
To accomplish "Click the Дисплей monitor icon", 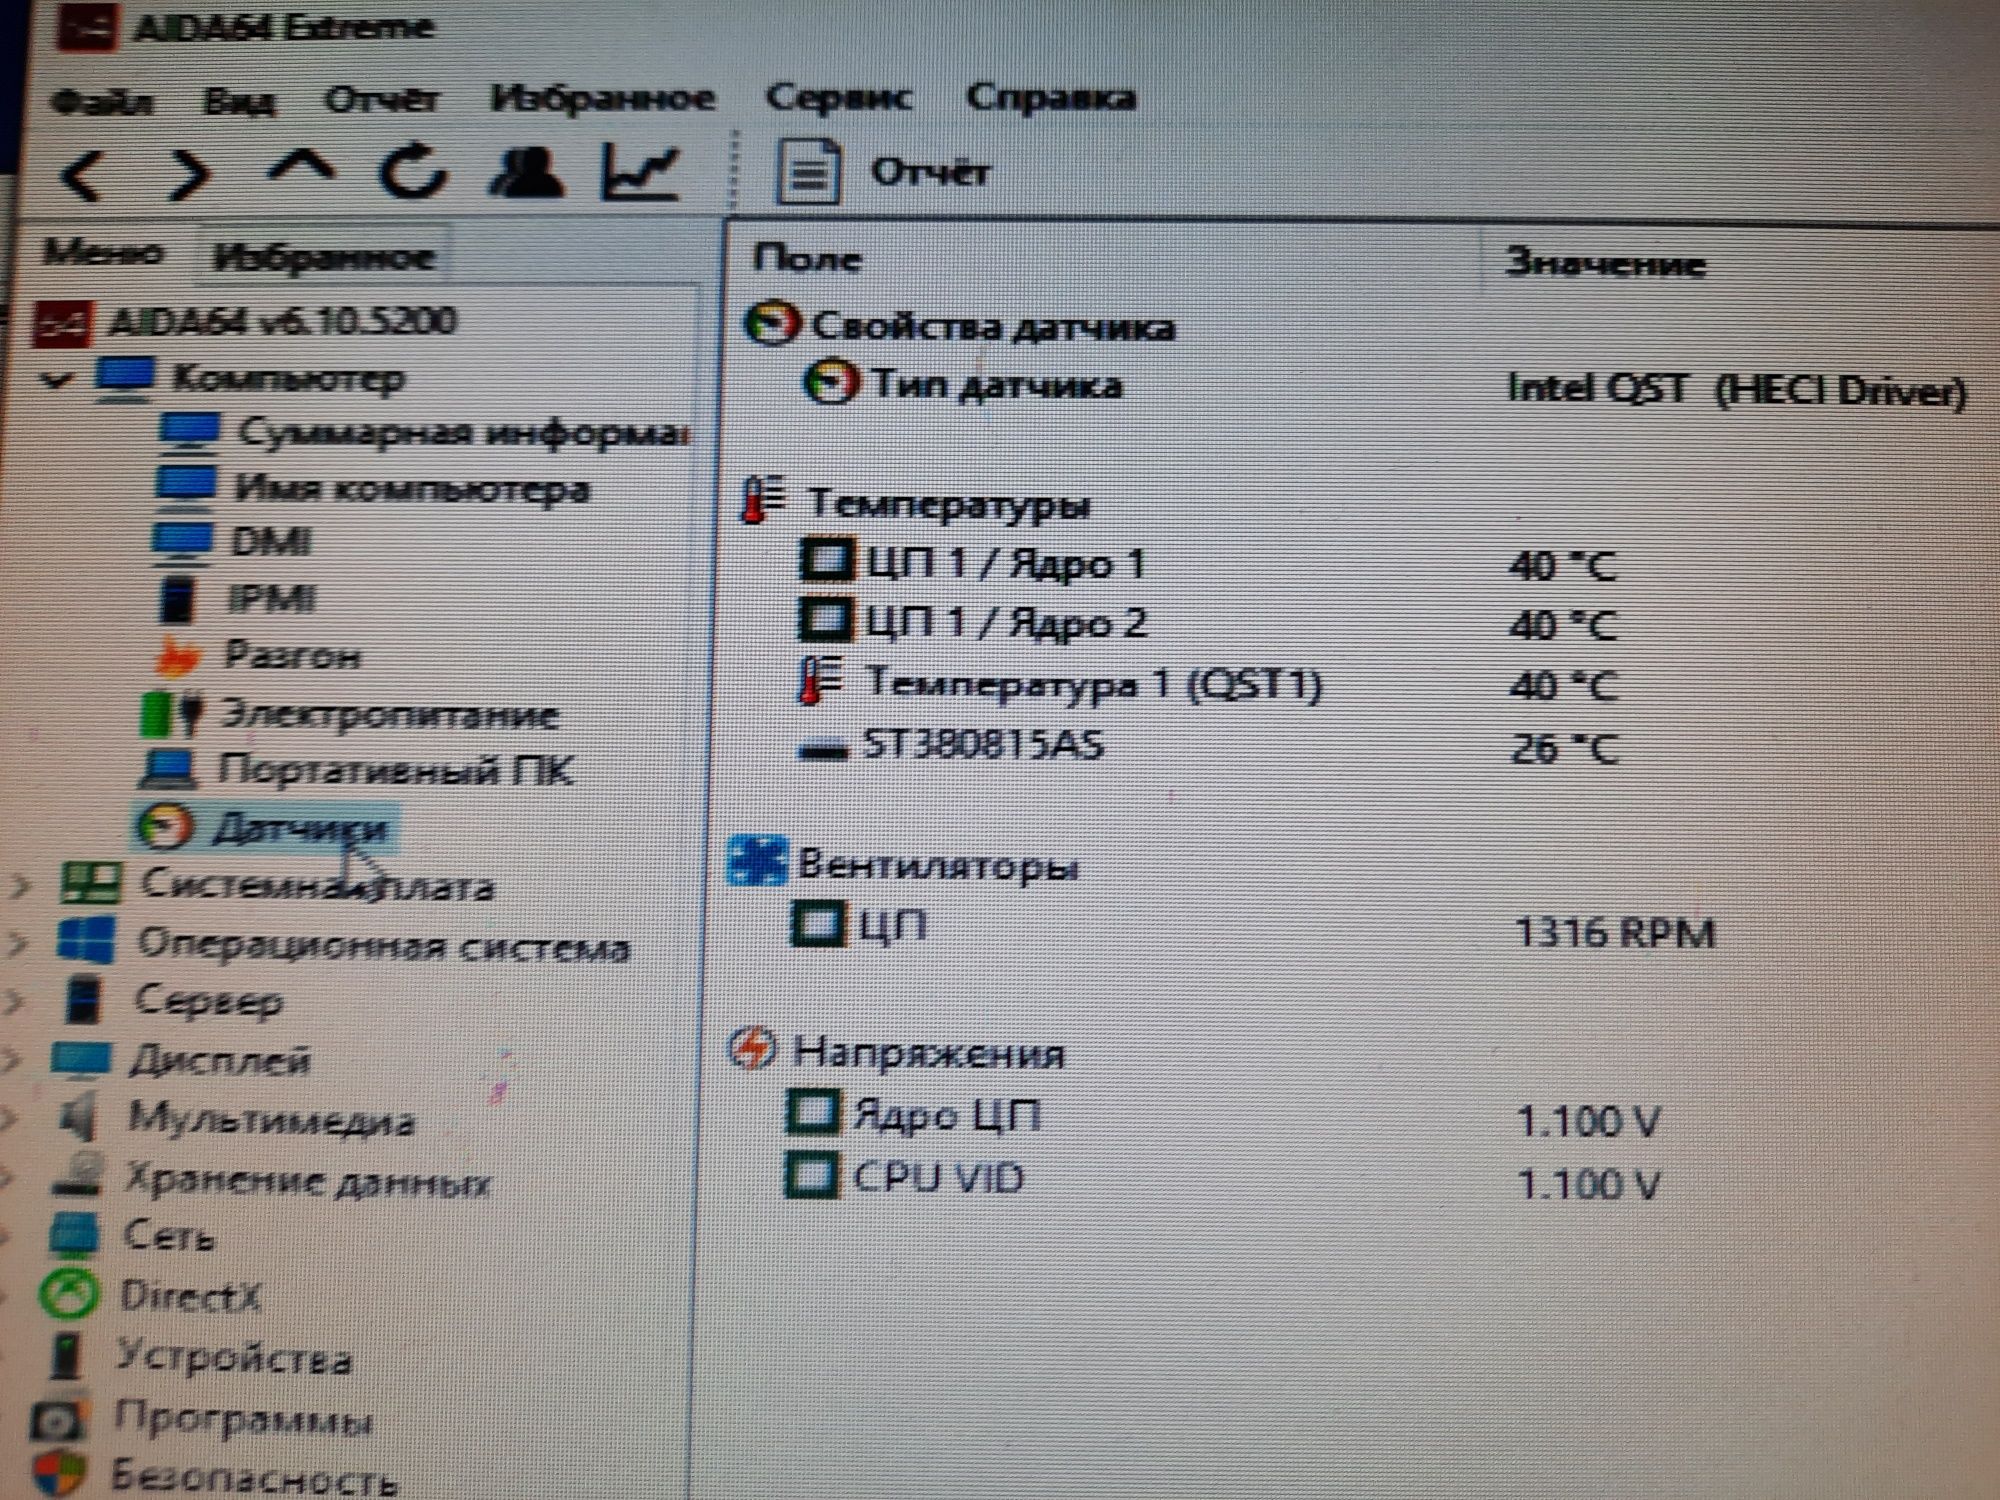I will tap(81, 1060).
